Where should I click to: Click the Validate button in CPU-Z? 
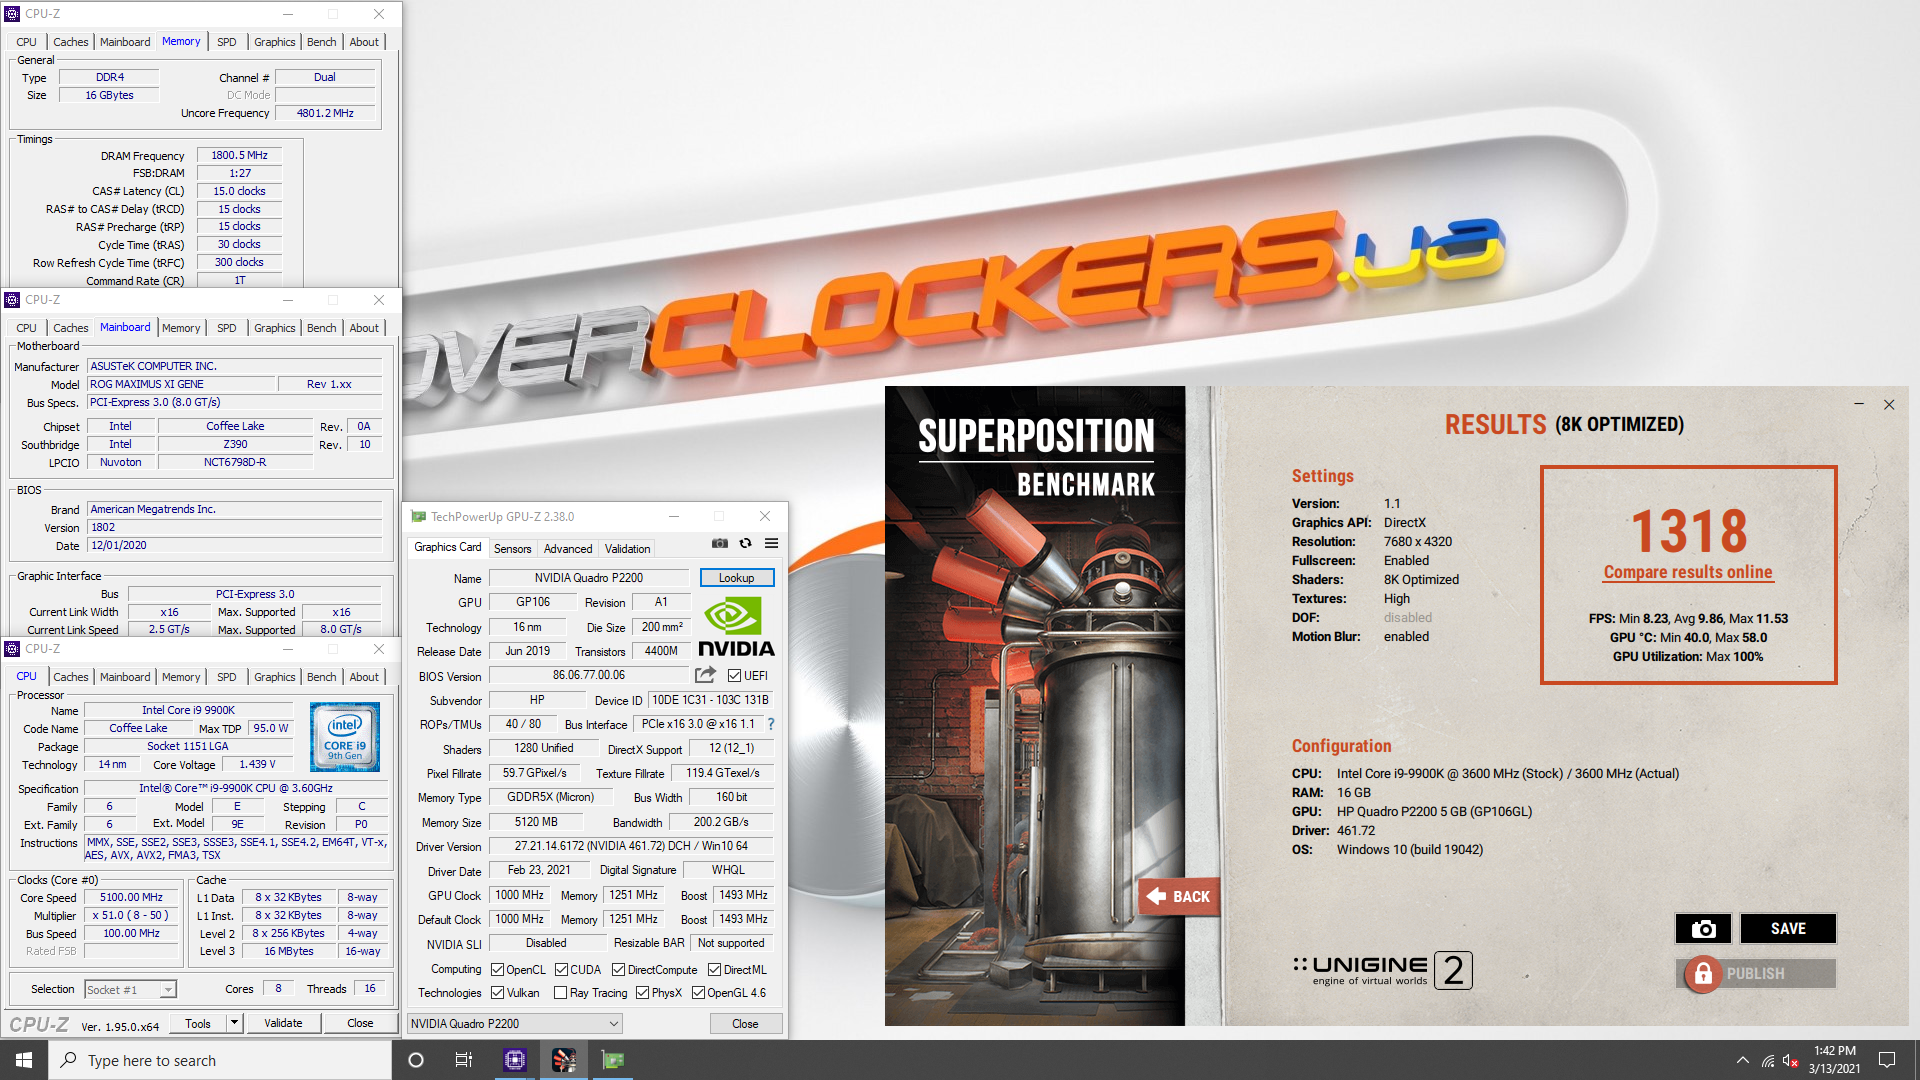(x=283, y=1022)
